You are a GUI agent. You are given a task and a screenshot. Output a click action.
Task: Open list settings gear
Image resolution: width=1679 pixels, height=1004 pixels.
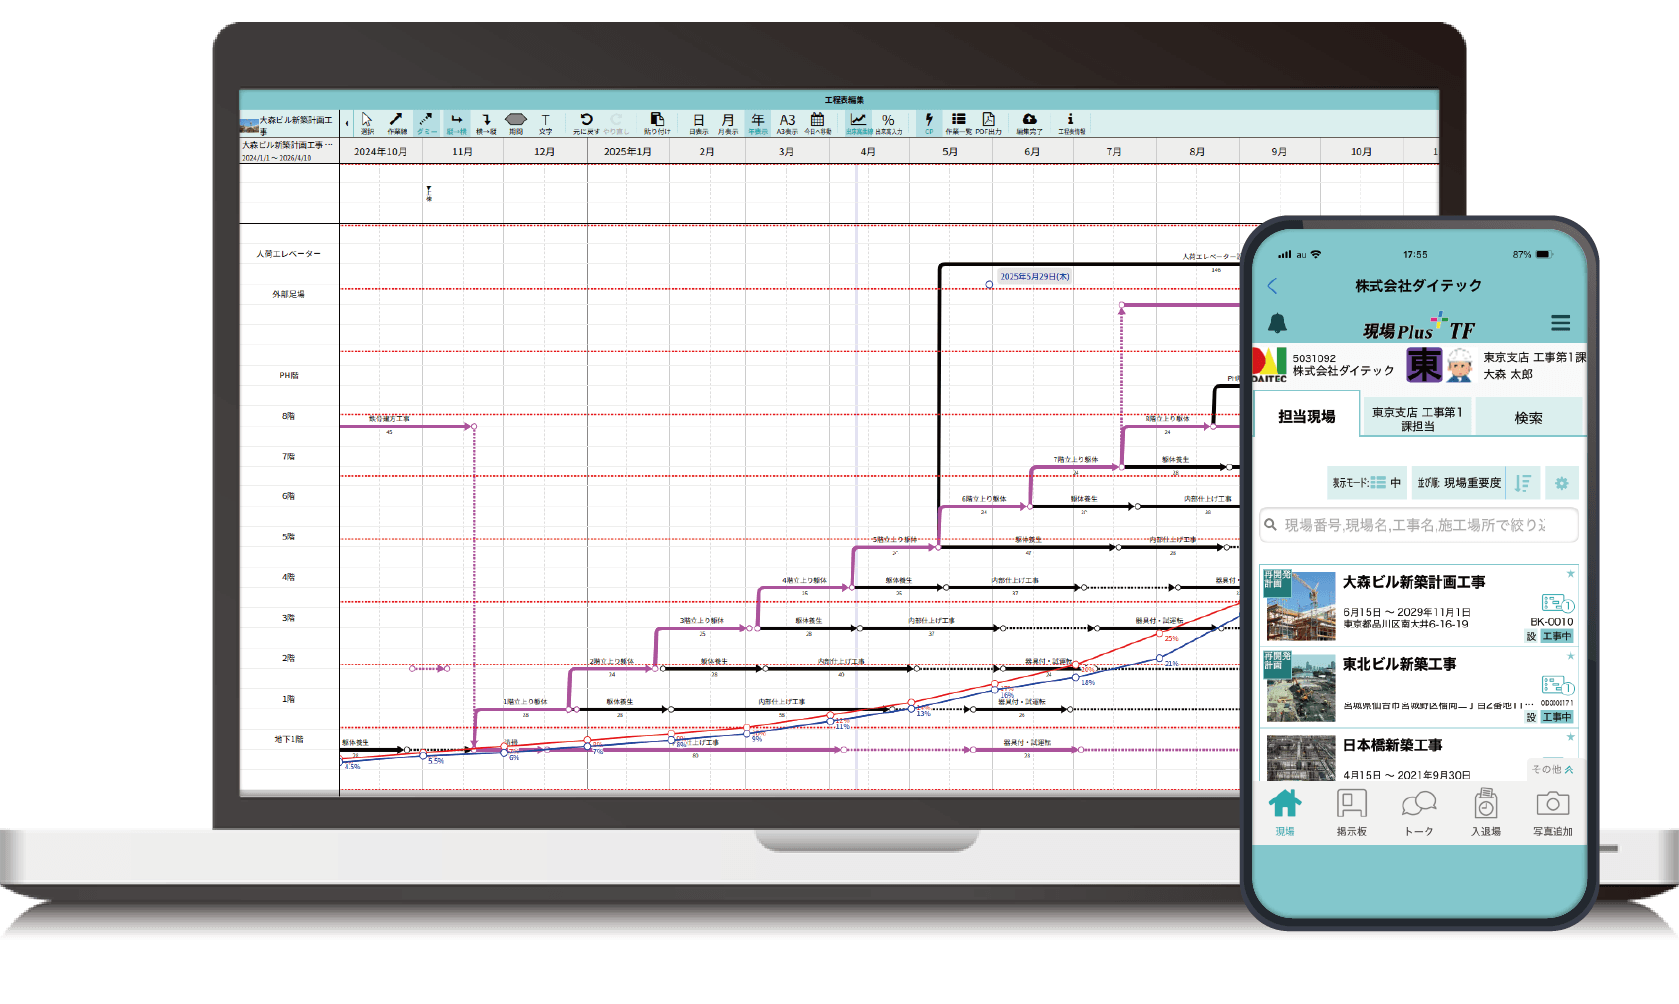1561,483
